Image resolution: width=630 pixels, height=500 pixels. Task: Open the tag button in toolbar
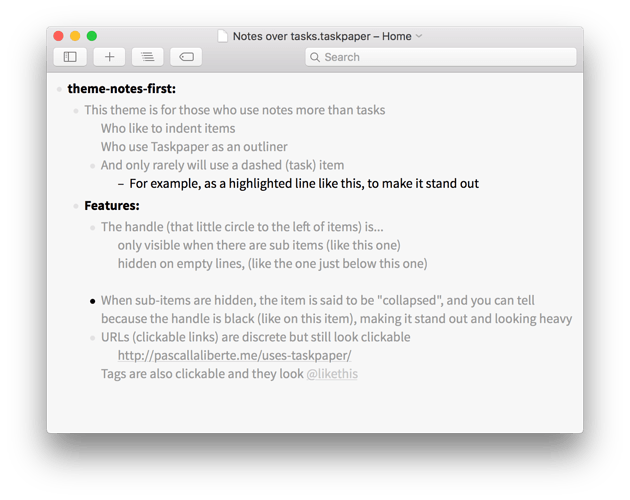click(186, 57)
